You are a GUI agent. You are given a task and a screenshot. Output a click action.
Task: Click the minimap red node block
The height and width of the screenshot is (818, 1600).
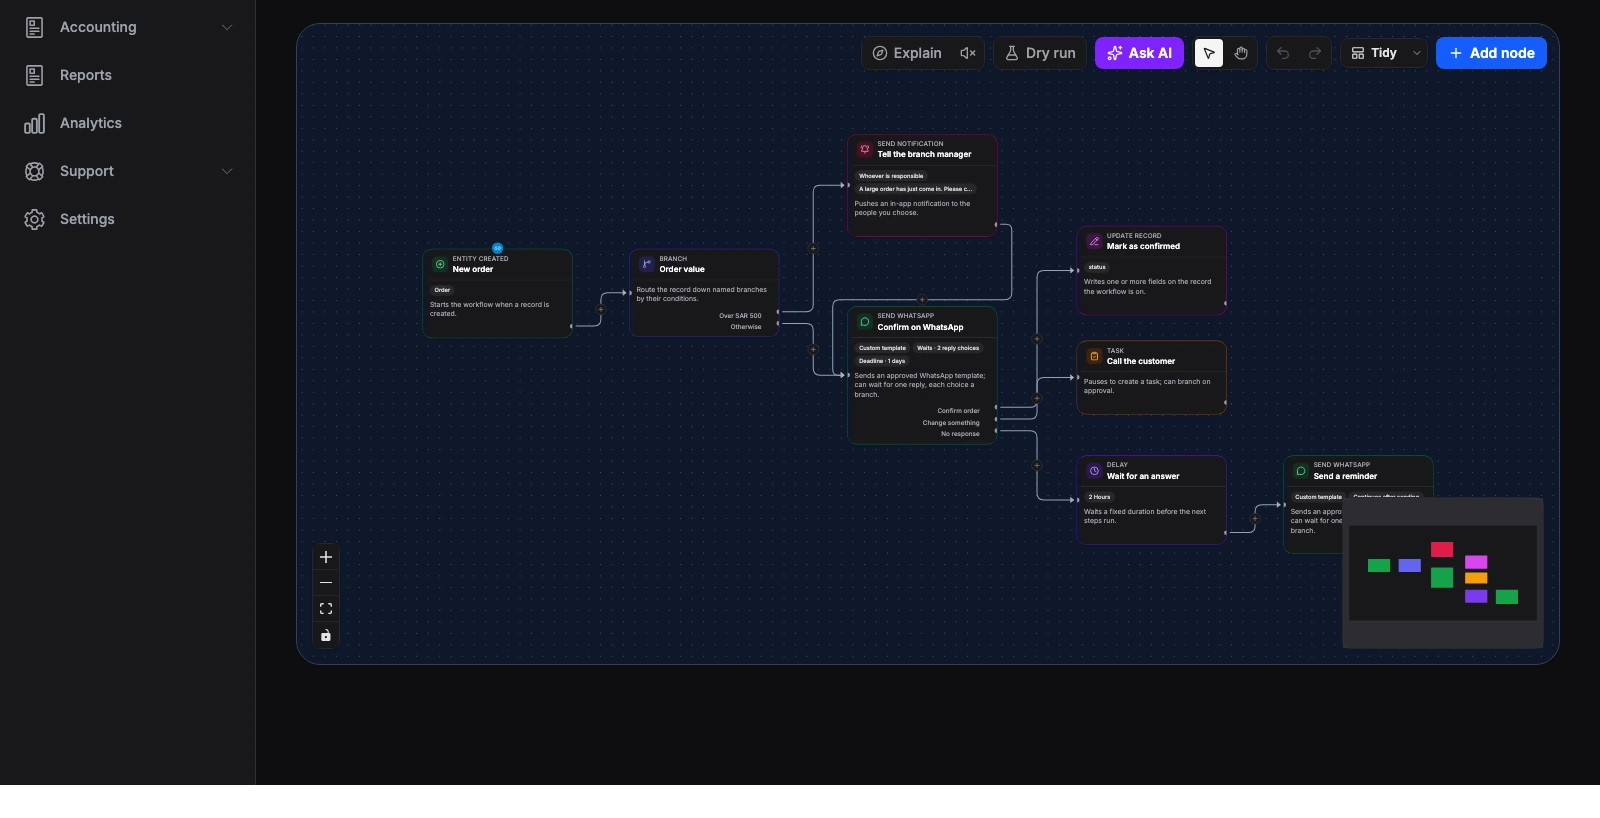click(x=1442, y=549)
